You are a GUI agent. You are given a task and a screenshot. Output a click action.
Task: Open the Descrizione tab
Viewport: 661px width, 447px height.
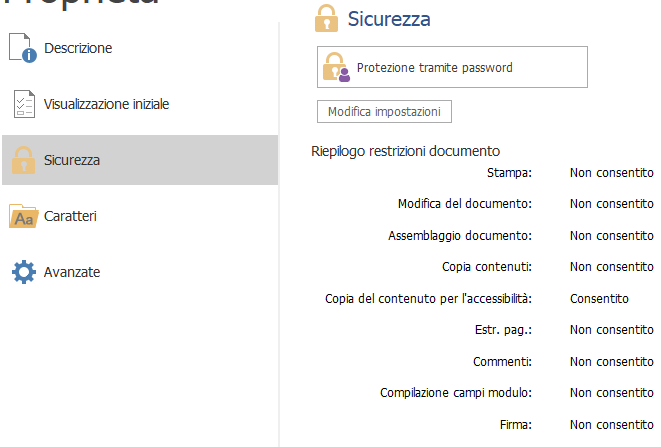[x=78, y=48]
